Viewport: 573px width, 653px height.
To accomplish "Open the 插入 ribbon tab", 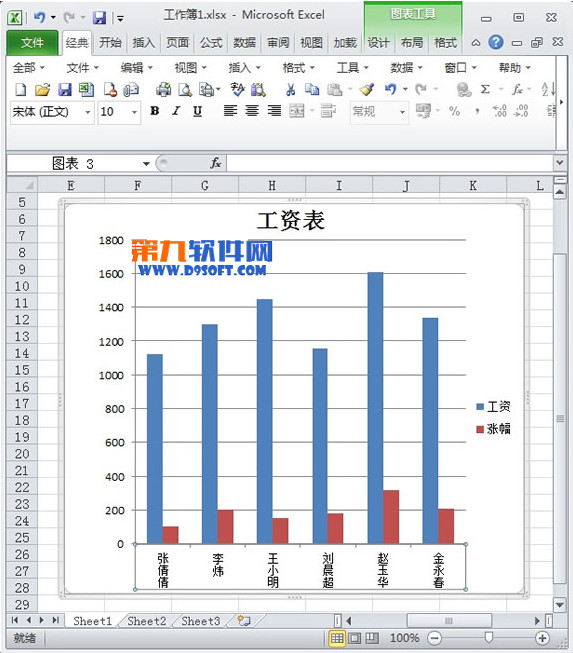I will click(x=143, y=42).
